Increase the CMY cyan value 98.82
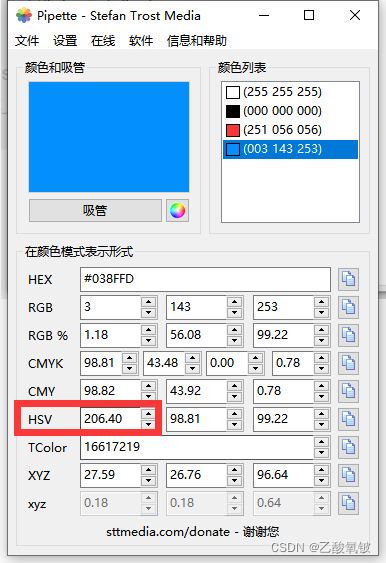The width and height of the screenshot is (386, 563). click(148, 386)
